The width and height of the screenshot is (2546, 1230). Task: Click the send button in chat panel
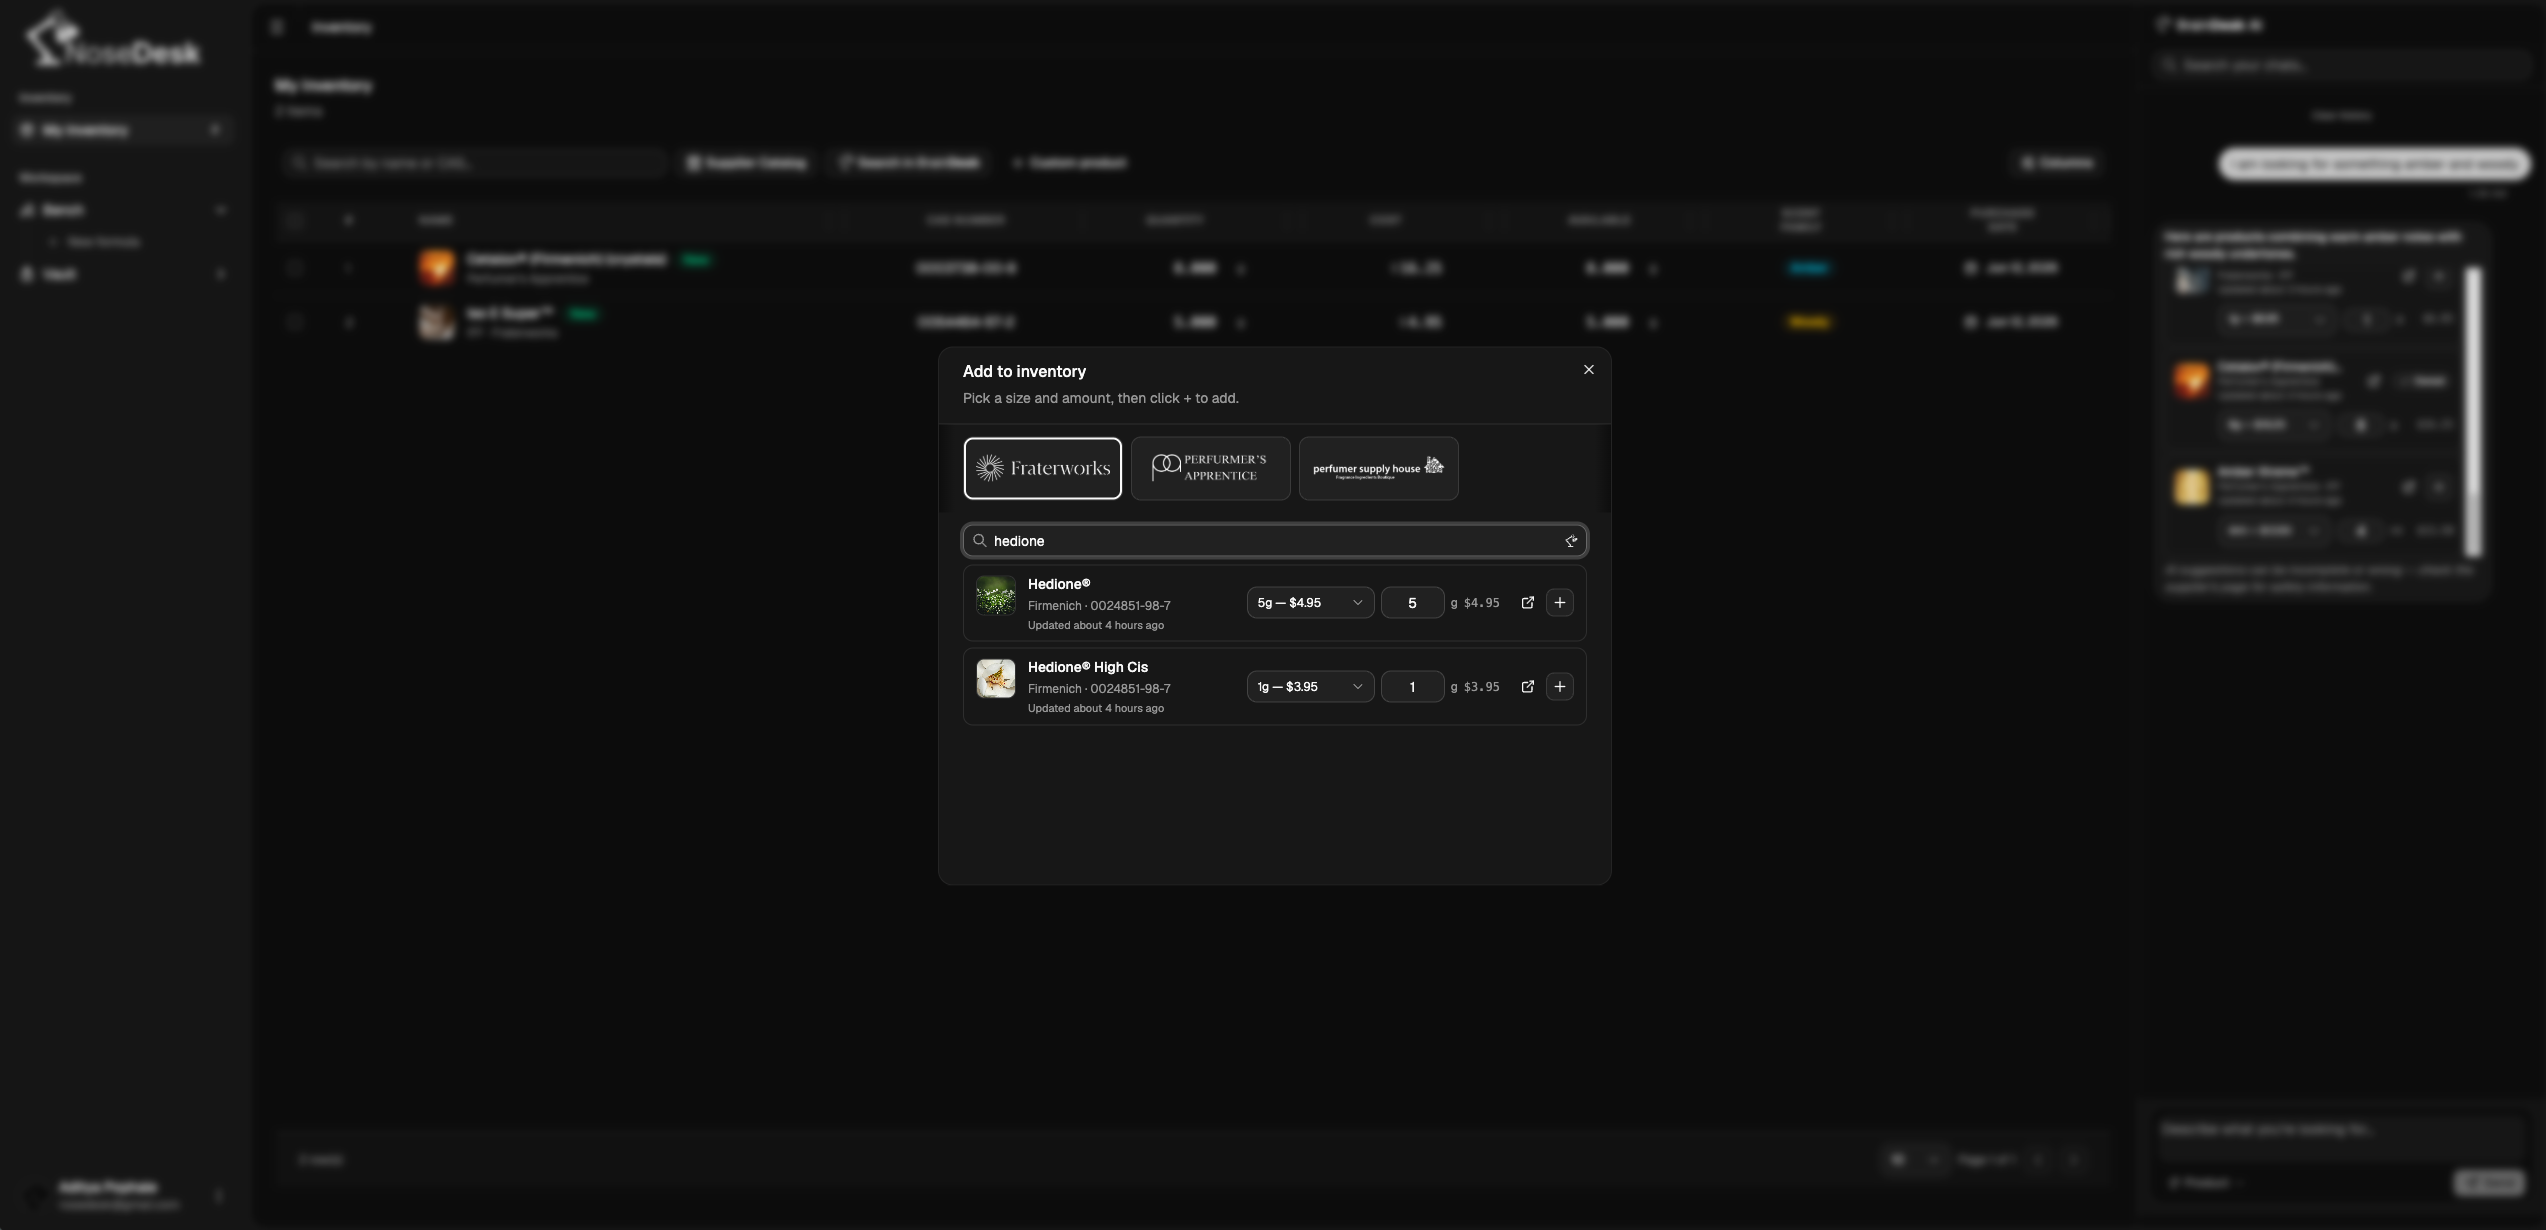pos(2488,1183)
